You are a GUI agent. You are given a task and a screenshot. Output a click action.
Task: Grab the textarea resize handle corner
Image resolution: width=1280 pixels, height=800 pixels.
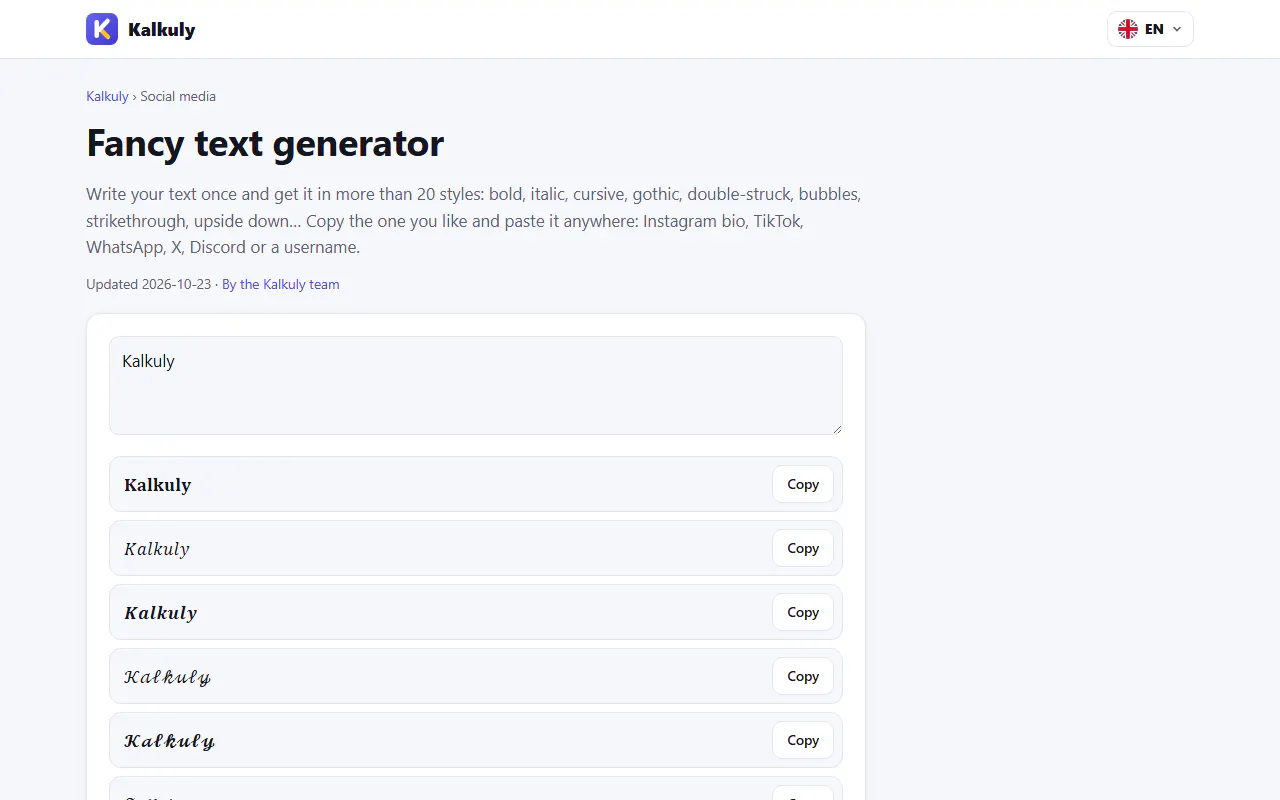(x=836, y=428)
